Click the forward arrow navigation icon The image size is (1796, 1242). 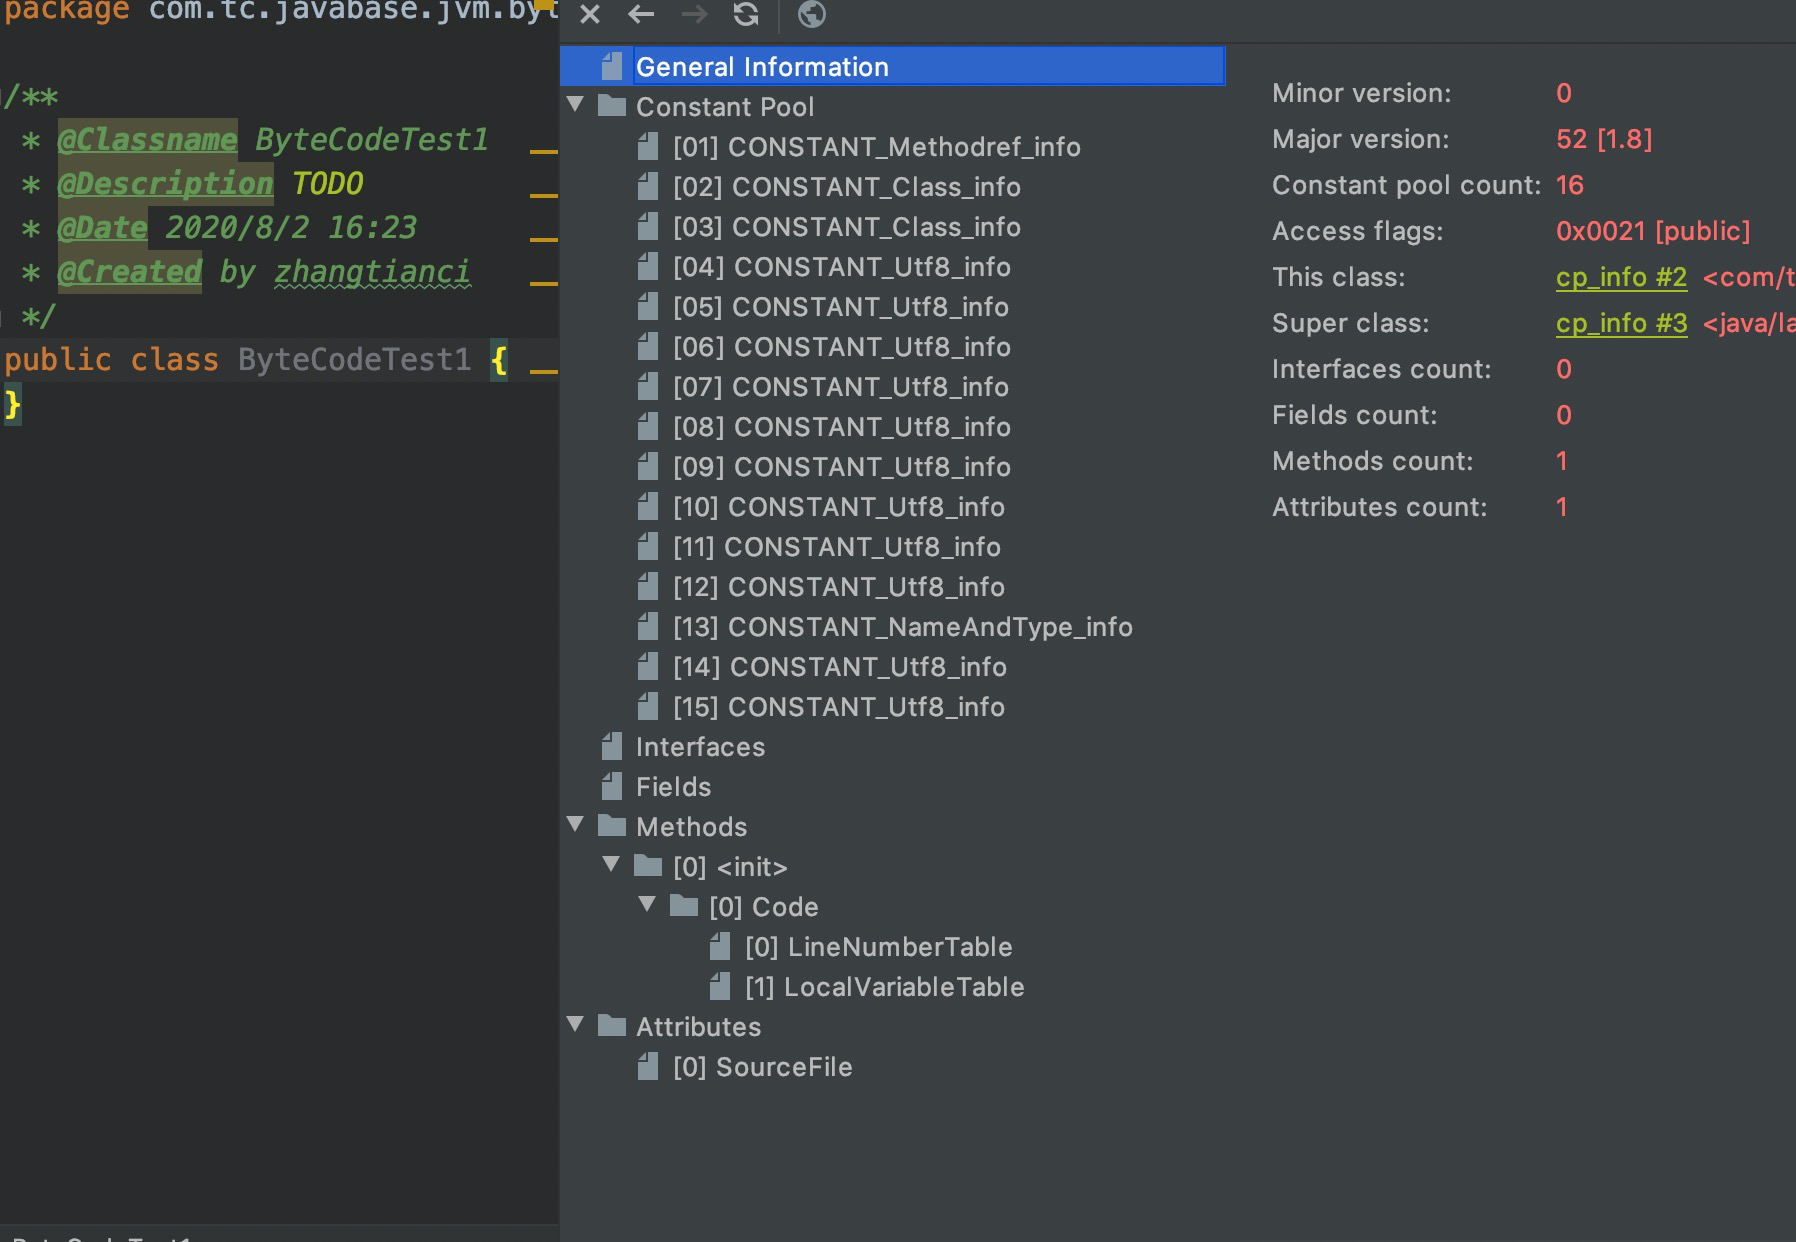click(694, 15)
